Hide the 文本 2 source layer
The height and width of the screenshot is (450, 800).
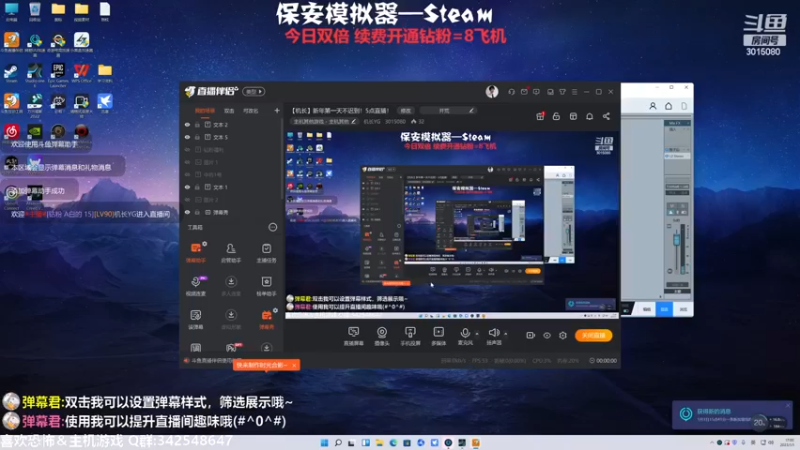pyautogui.click(x=187, y=124)
